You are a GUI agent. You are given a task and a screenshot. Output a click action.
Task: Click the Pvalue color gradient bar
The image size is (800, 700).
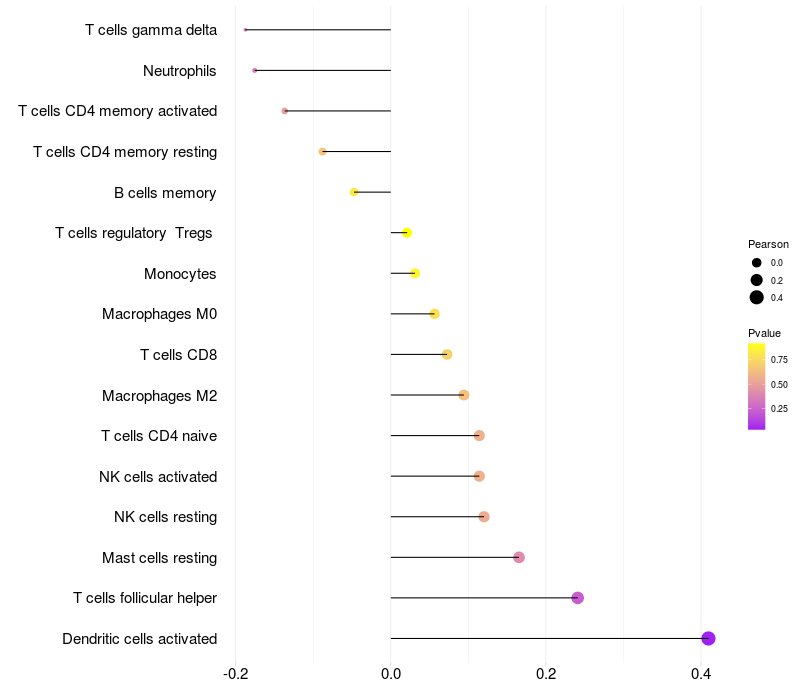pos(756,387)
